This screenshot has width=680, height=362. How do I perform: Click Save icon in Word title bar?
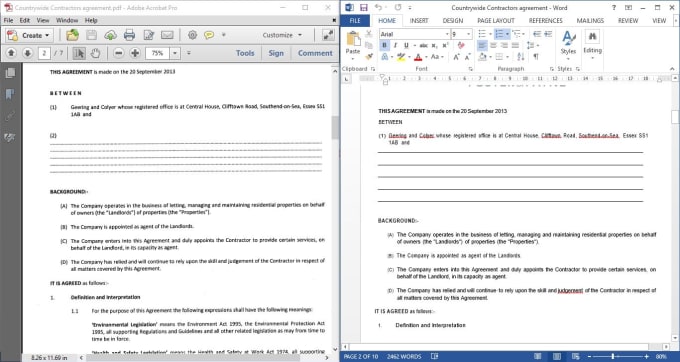[x=363, y=7]
